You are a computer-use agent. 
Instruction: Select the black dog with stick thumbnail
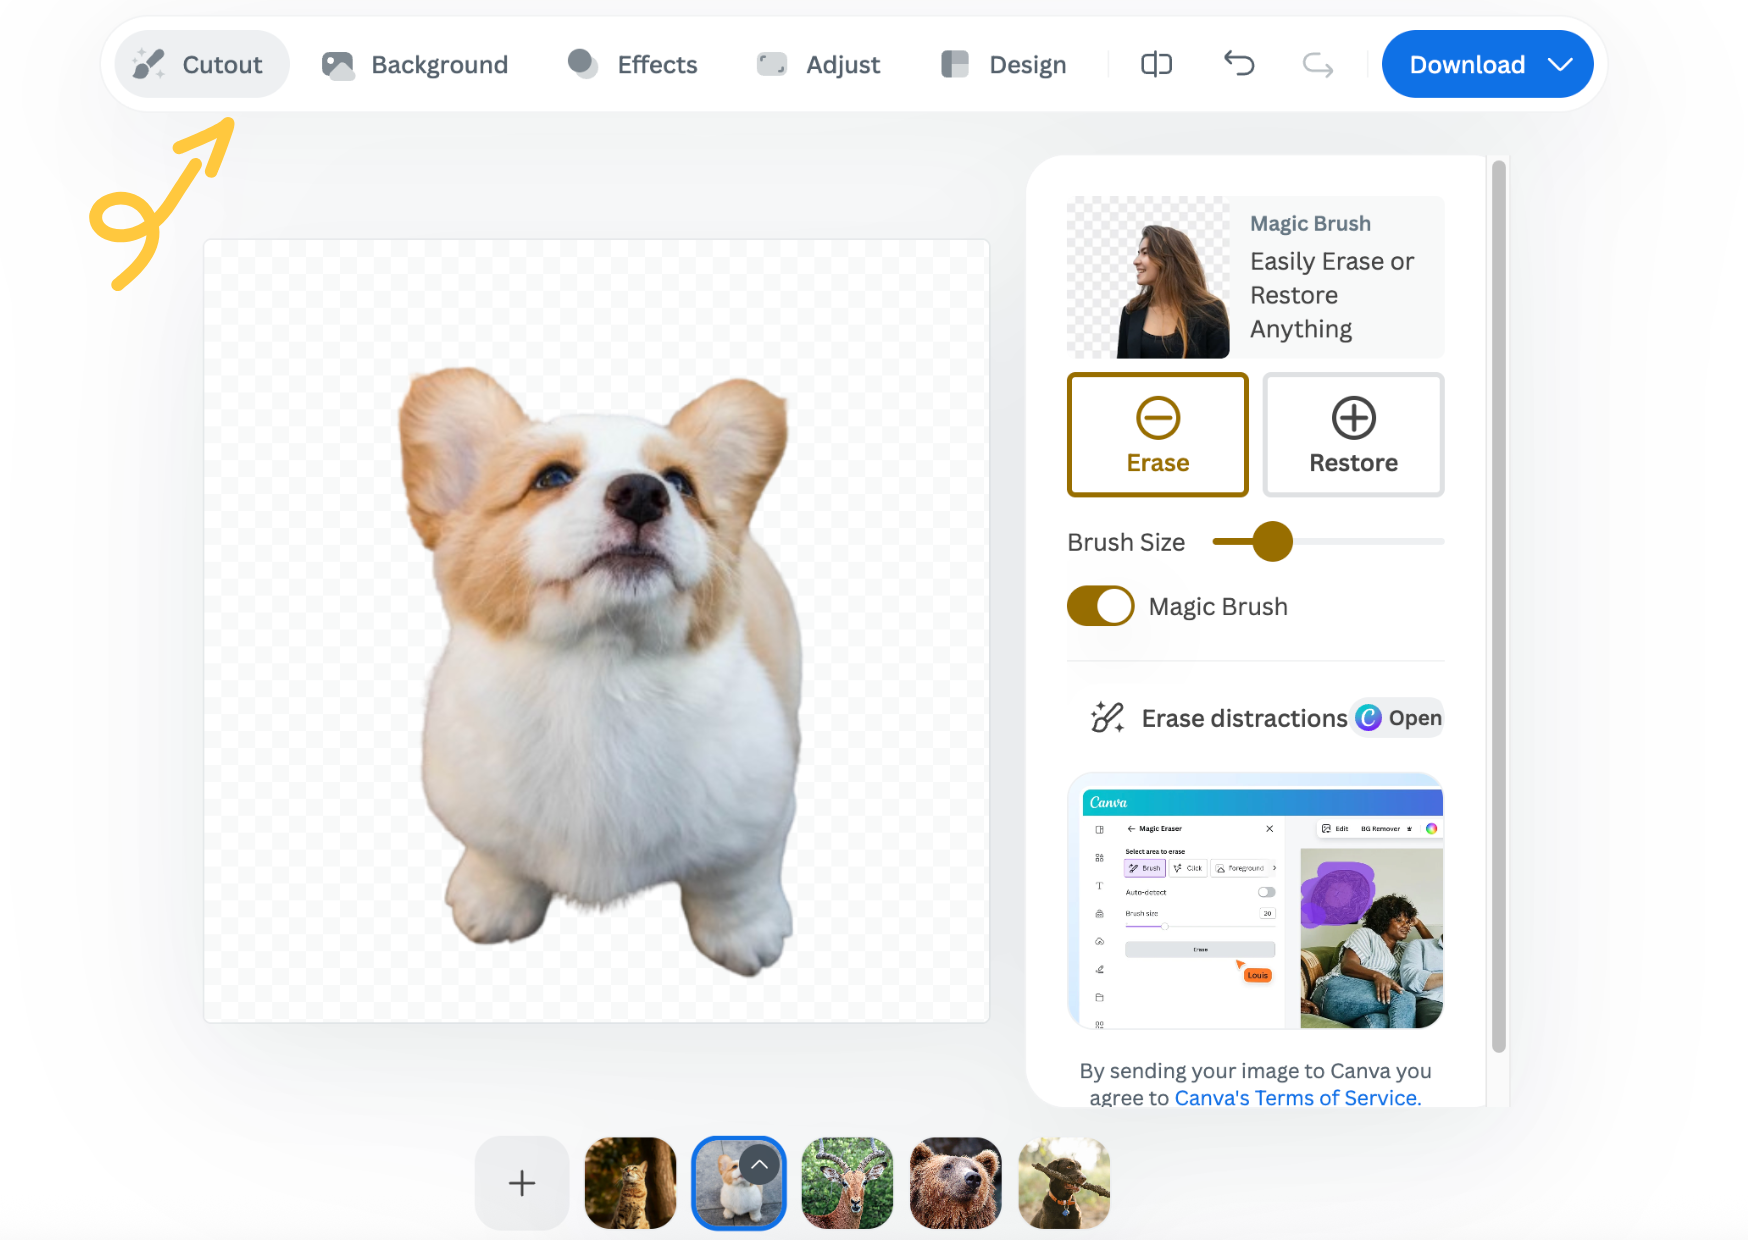pos(1064,1184)
